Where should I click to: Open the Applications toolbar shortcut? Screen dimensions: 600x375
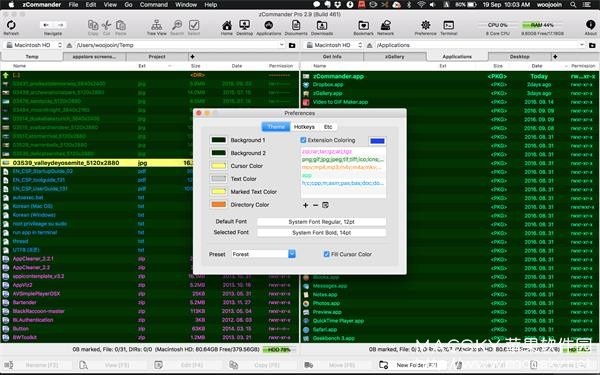269,25
